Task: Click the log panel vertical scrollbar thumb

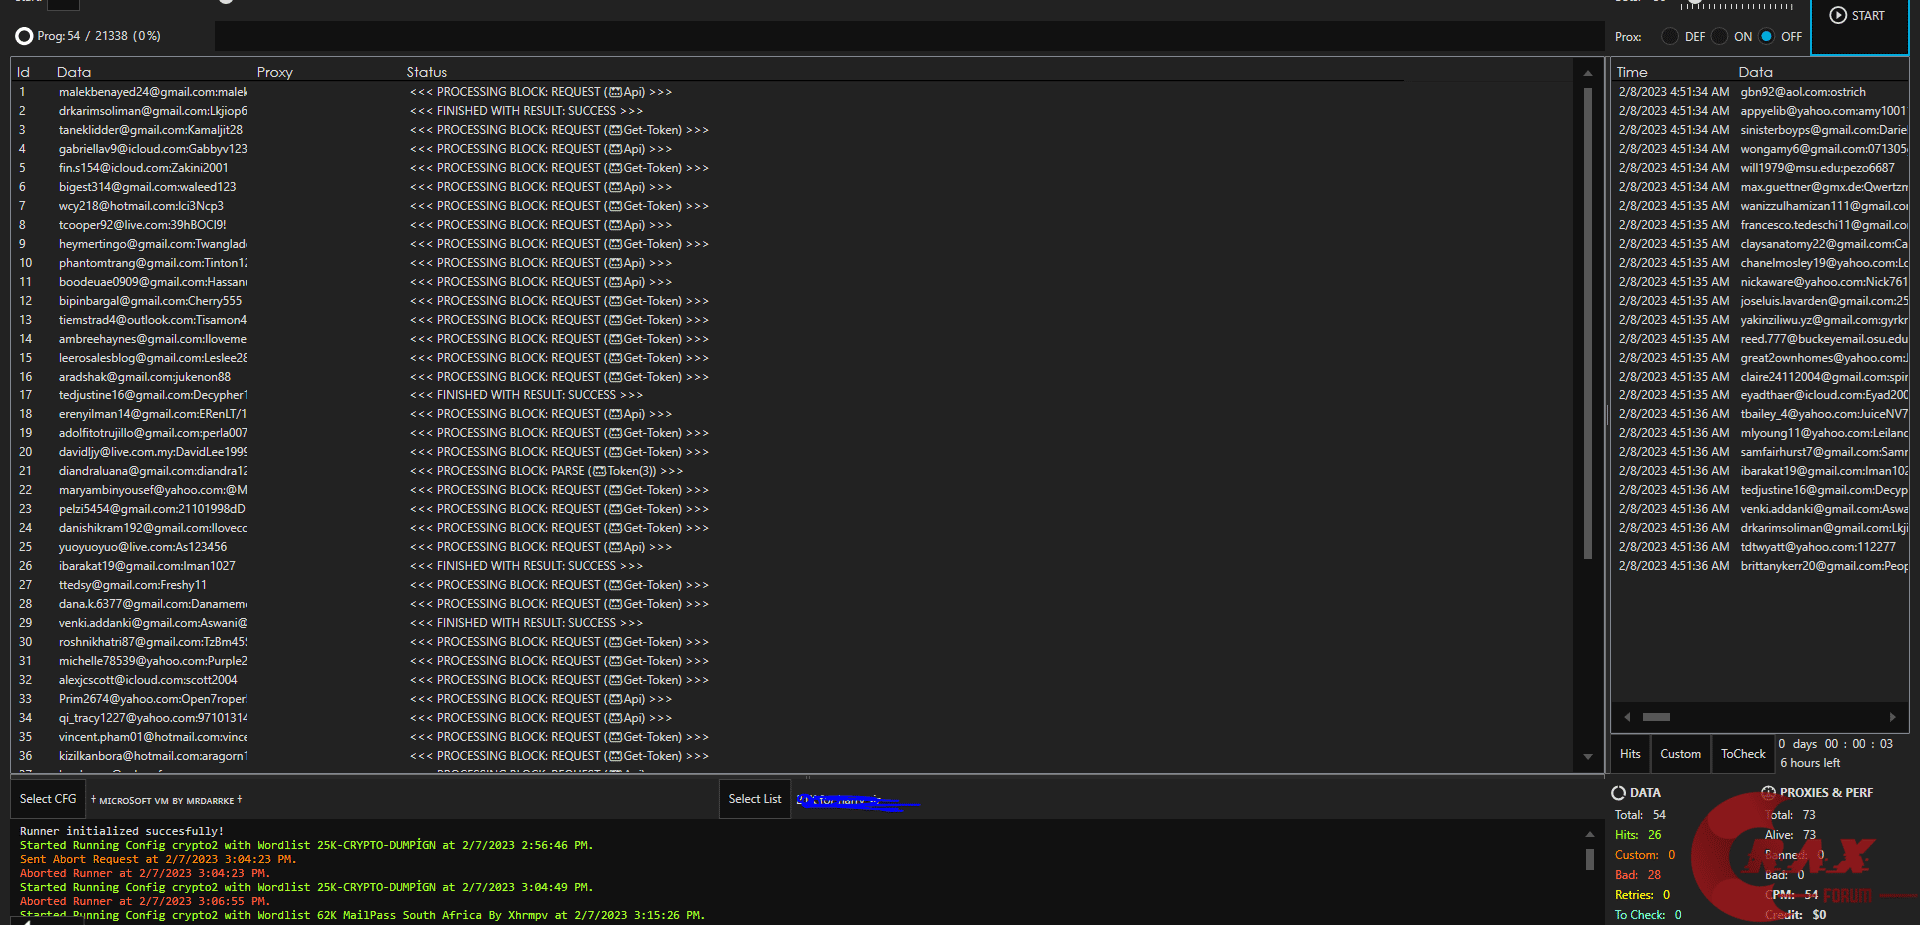Action: (x=1589, y=859)
